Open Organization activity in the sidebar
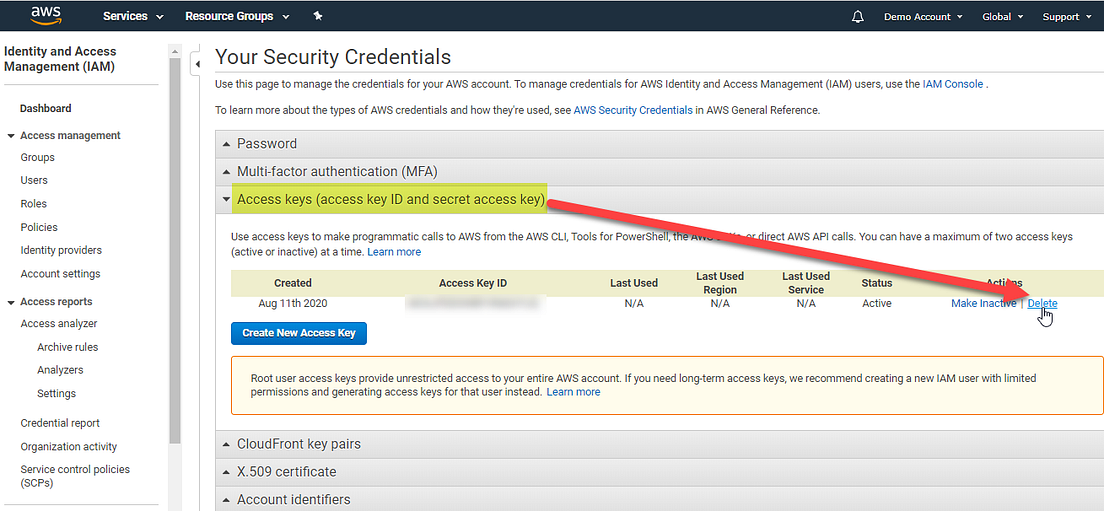 click(x=68, y=447)
